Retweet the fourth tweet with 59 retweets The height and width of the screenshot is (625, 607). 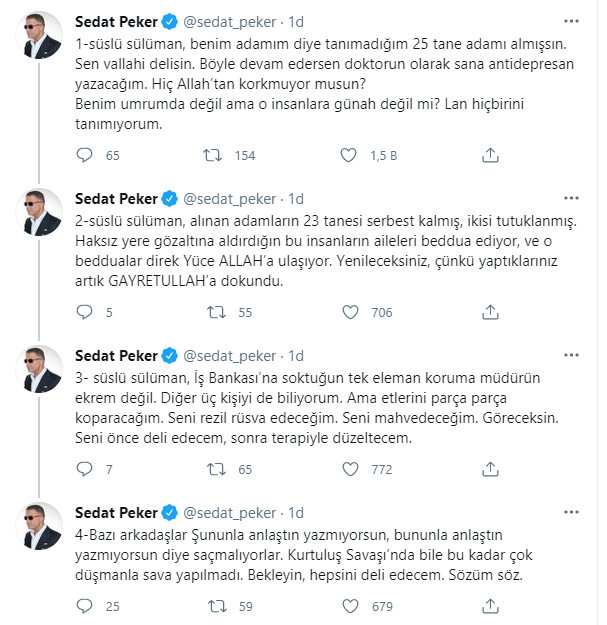tap(212, 605)
